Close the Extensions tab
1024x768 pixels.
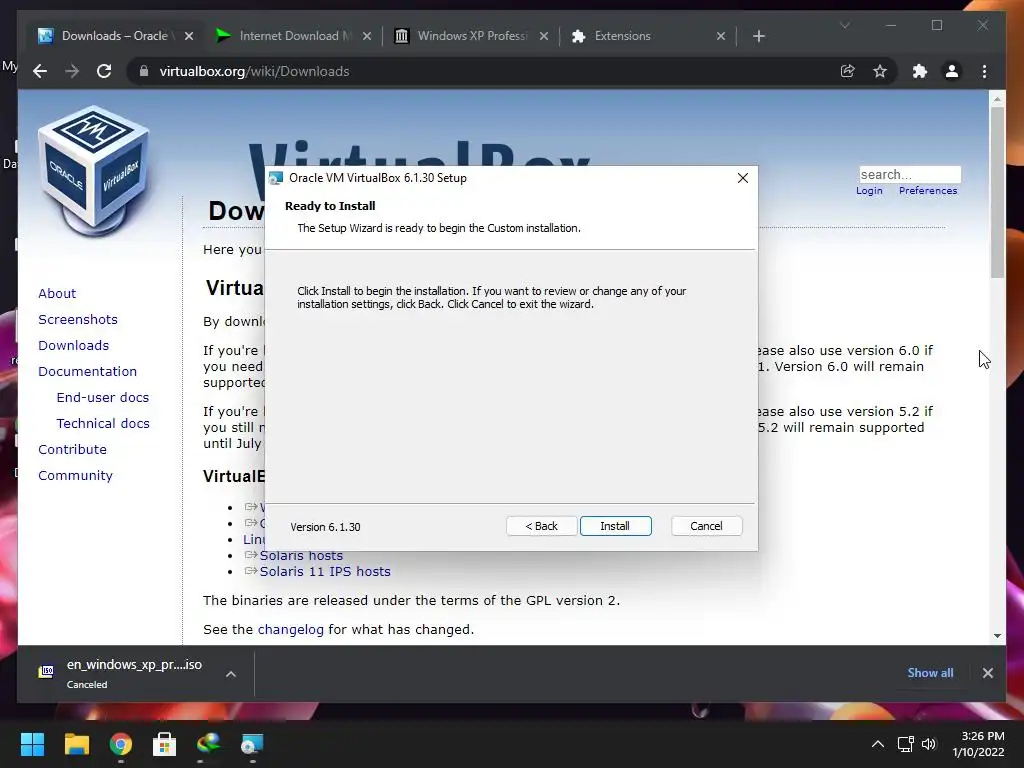[720, 36]
